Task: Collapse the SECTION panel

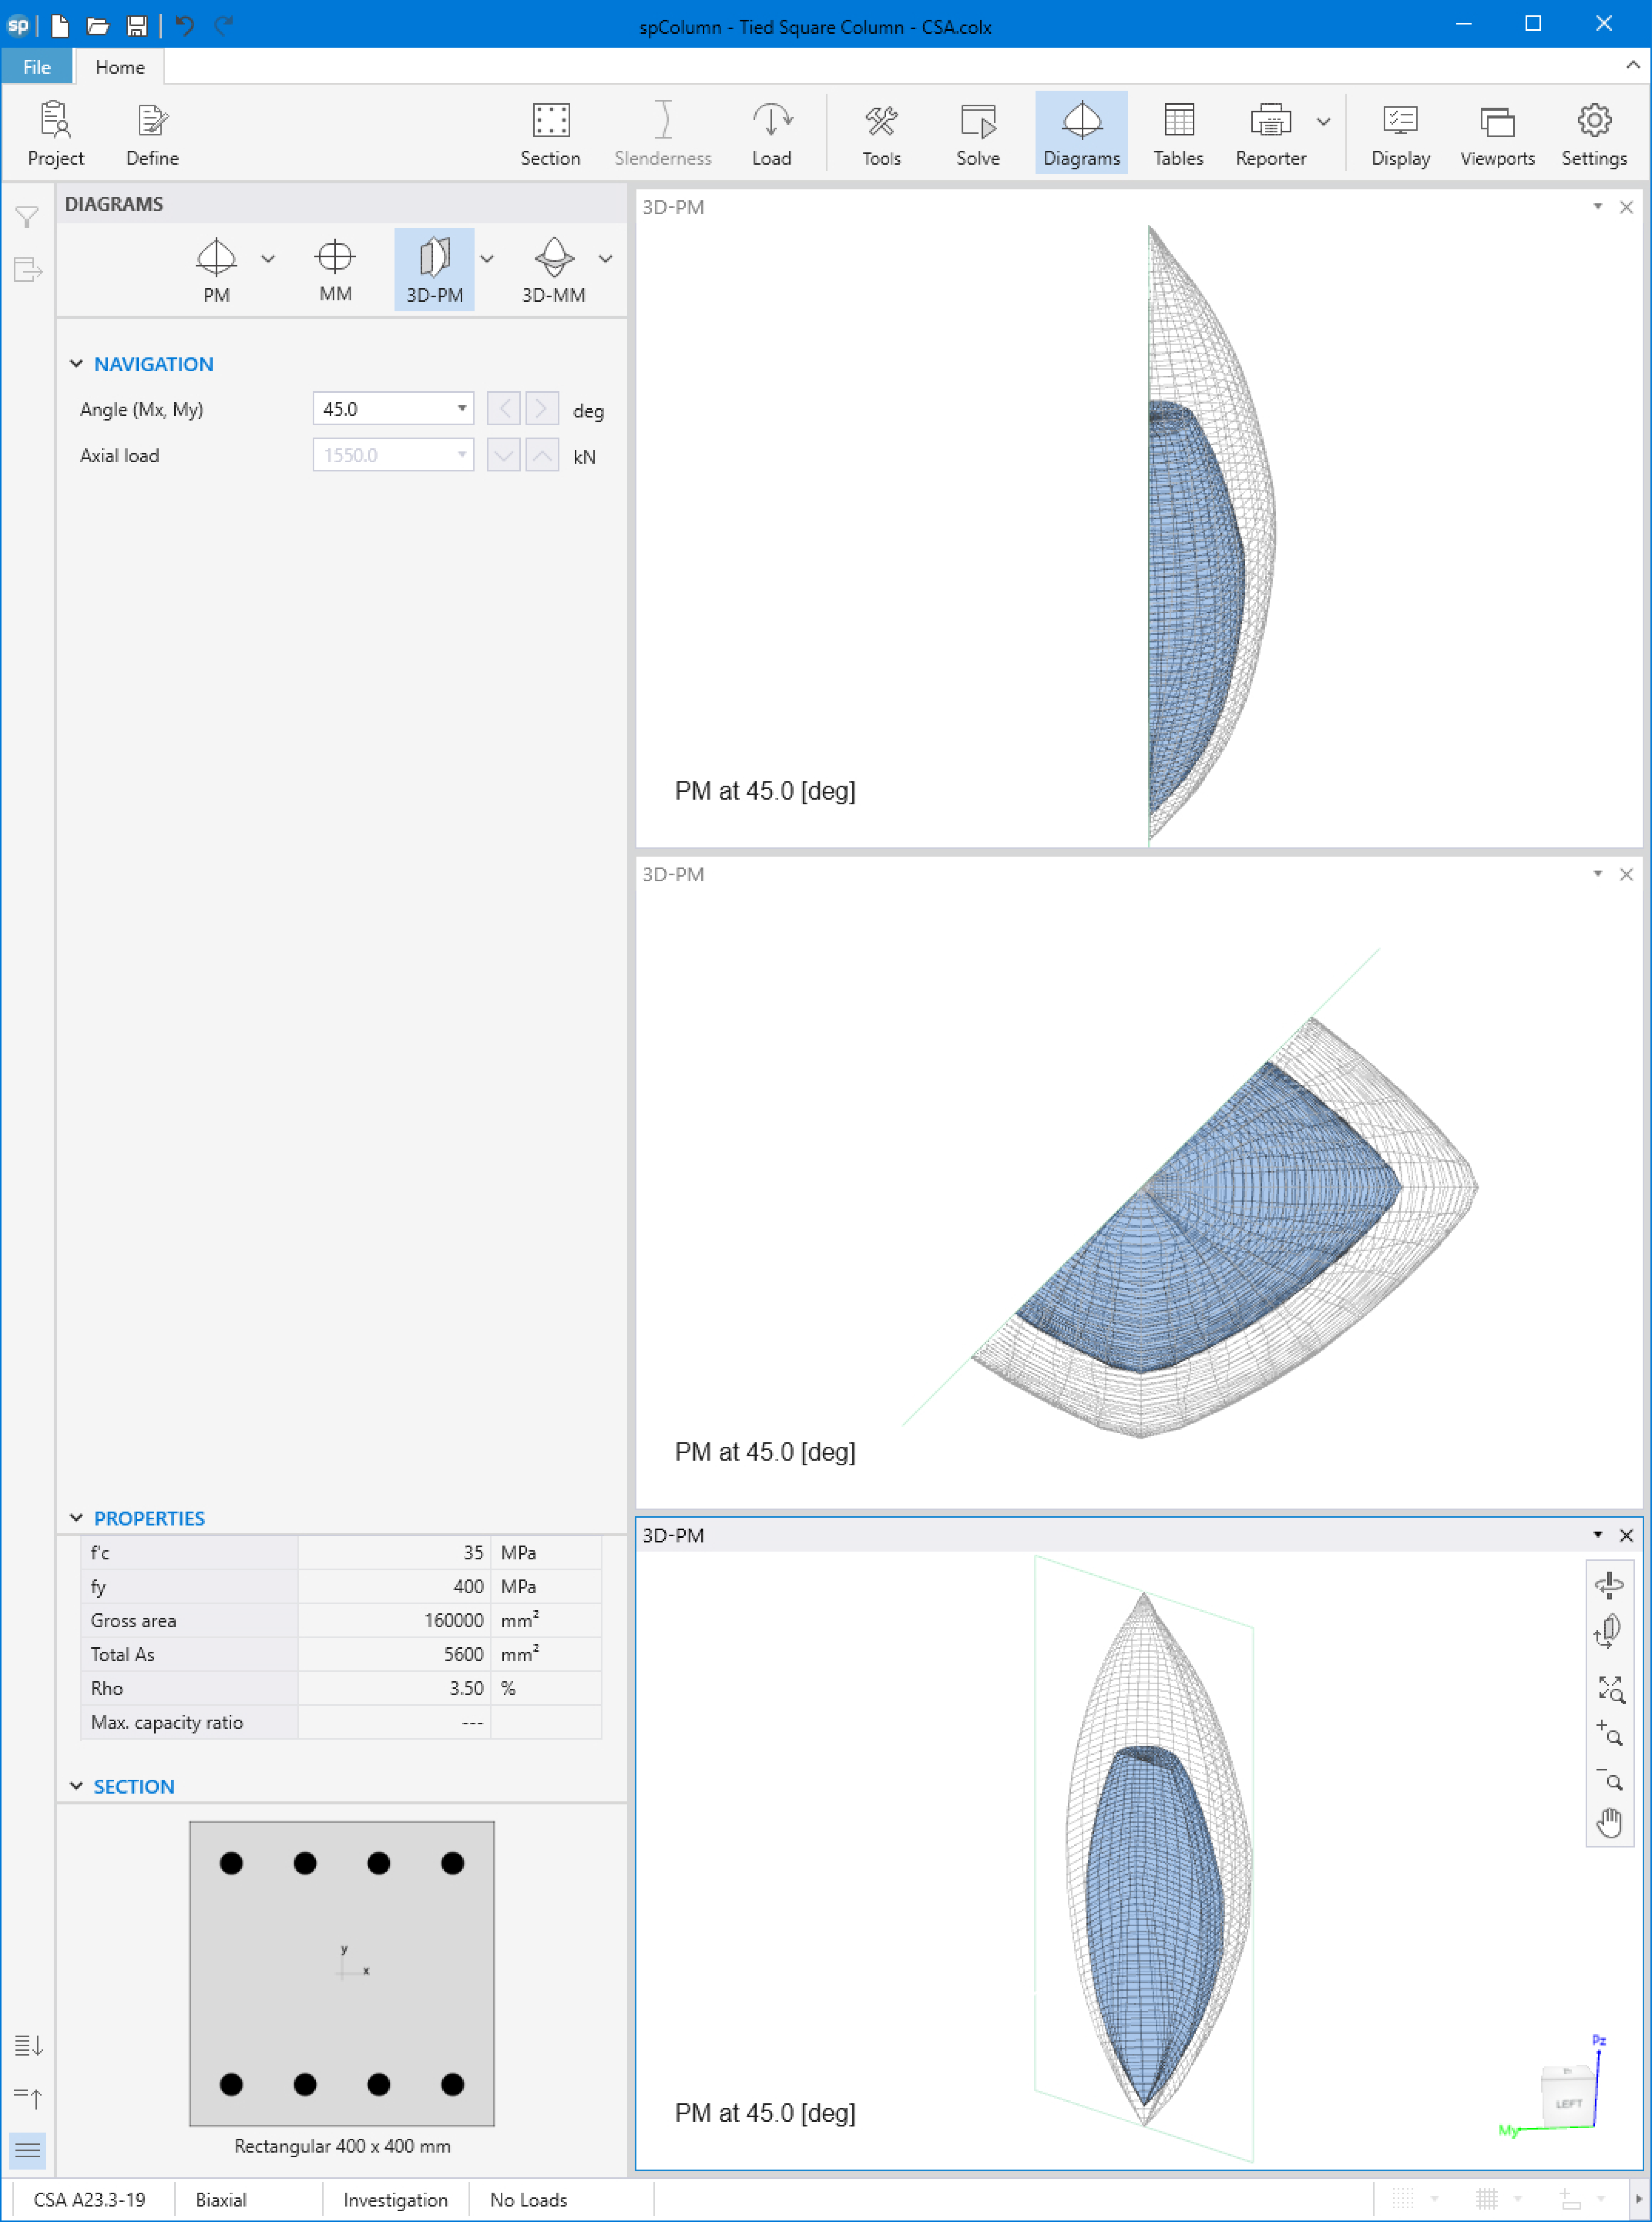Action: click(x=76, y=1786)
